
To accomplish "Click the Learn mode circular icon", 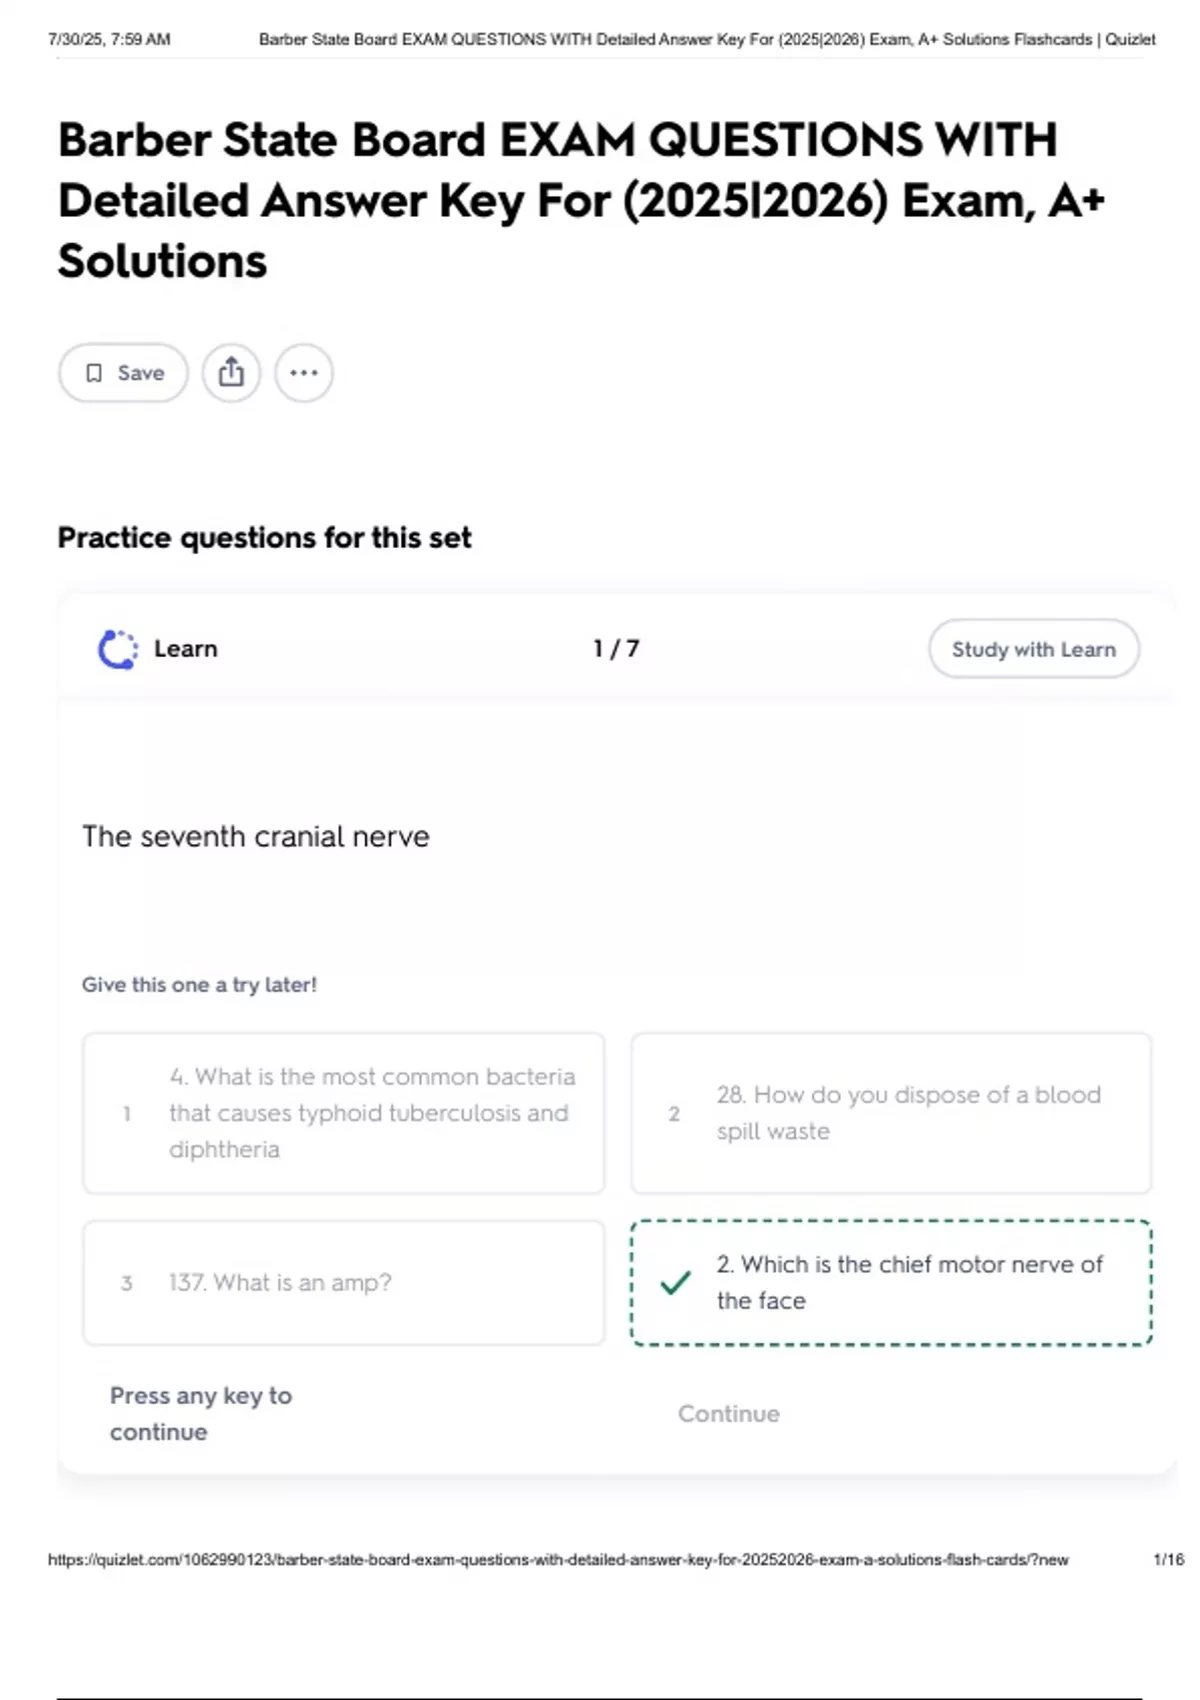I will click(x=118, y=649).
